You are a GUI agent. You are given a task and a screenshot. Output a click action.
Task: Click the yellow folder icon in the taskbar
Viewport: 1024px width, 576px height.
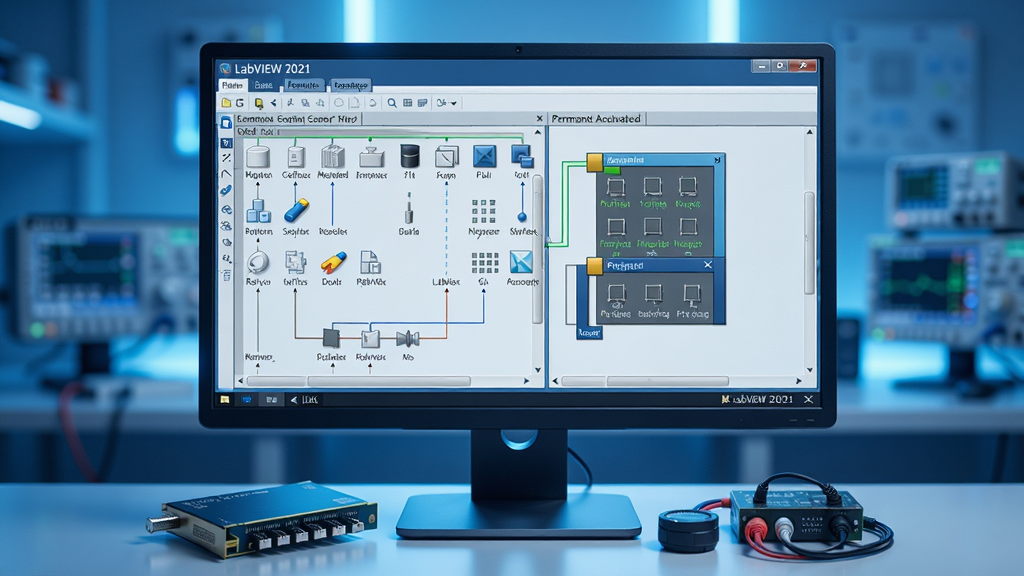(x=225, y=400)
